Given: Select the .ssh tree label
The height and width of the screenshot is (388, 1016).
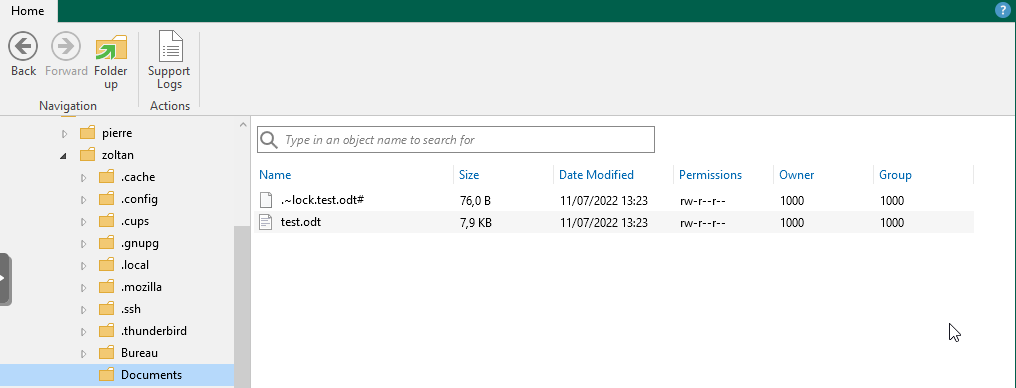Looking at the screenshot, I should coord(131,310).
